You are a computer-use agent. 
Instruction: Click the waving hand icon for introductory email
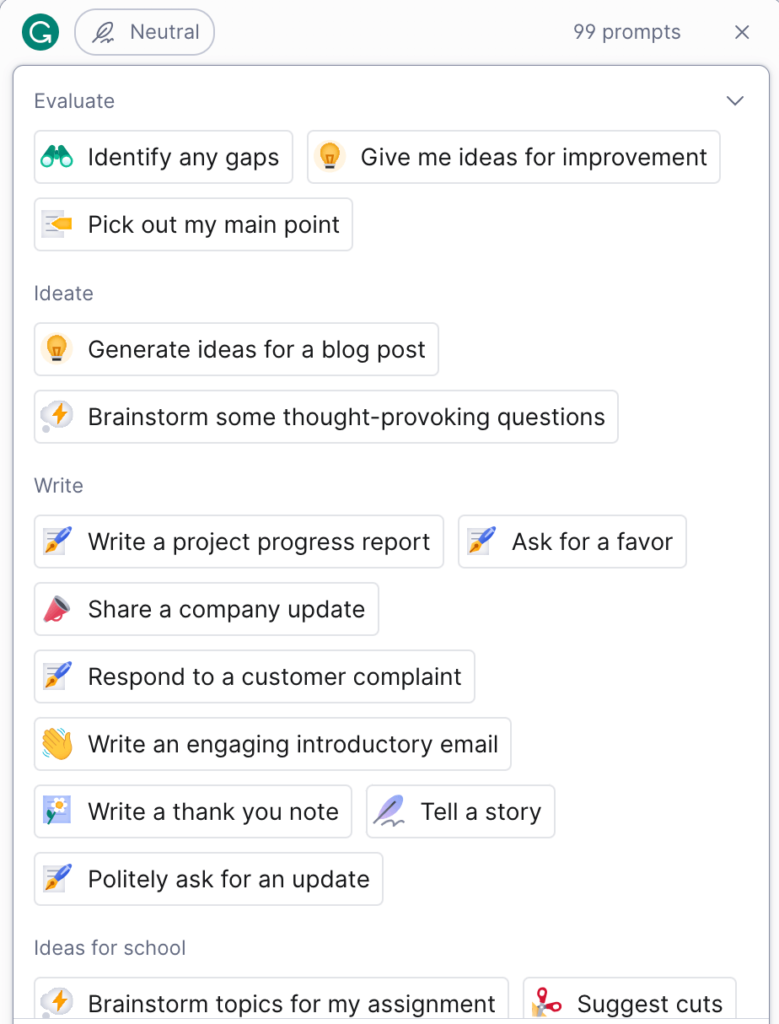click(x=57, y=744)
